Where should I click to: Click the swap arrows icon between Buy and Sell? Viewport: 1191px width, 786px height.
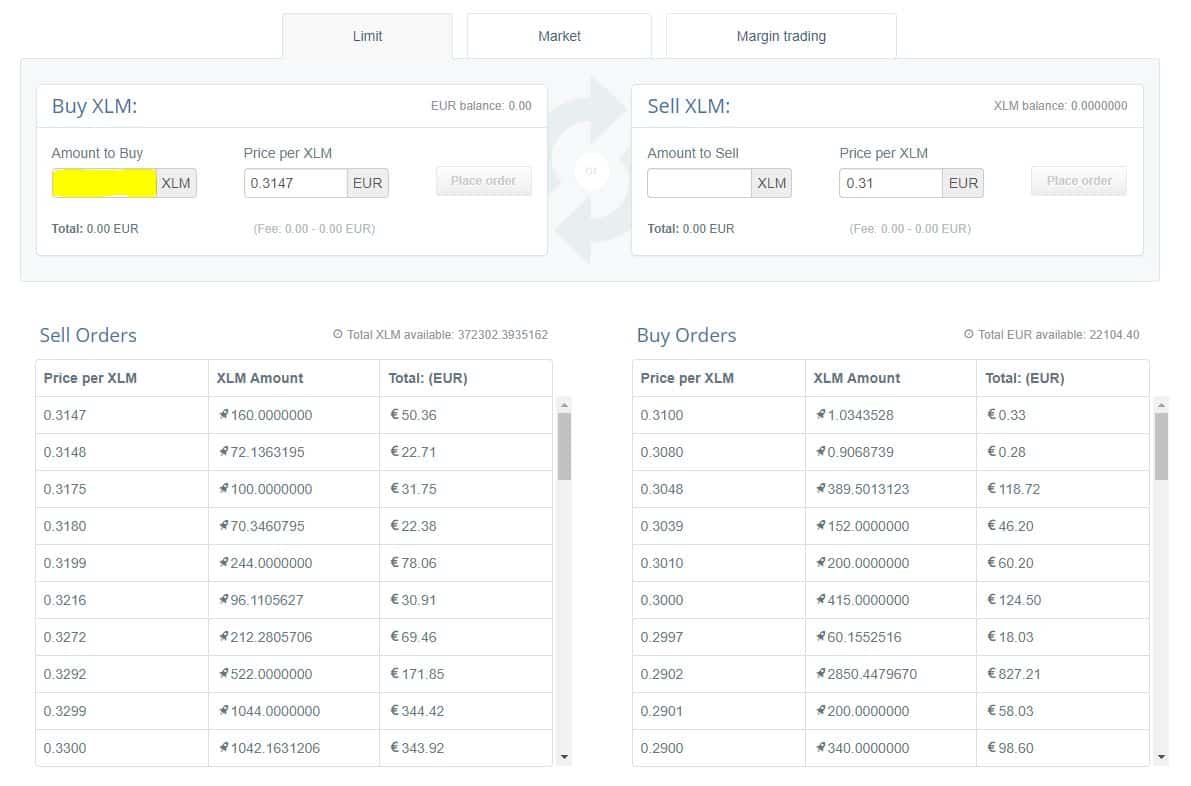coord(590,171)
